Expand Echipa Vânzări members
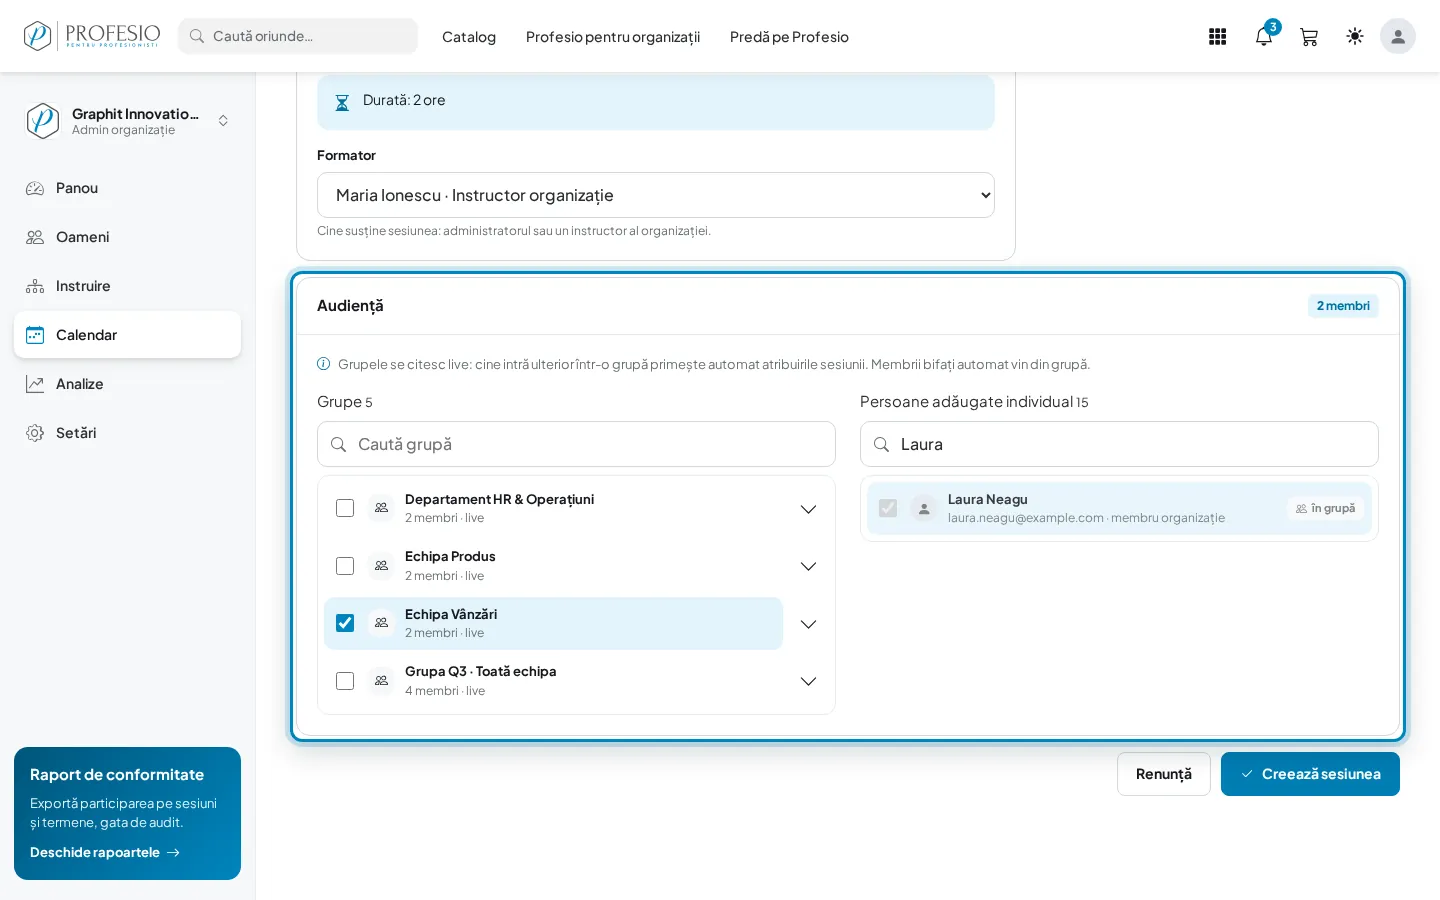Viewport: 1440px width, 900px height. (808, 624)
